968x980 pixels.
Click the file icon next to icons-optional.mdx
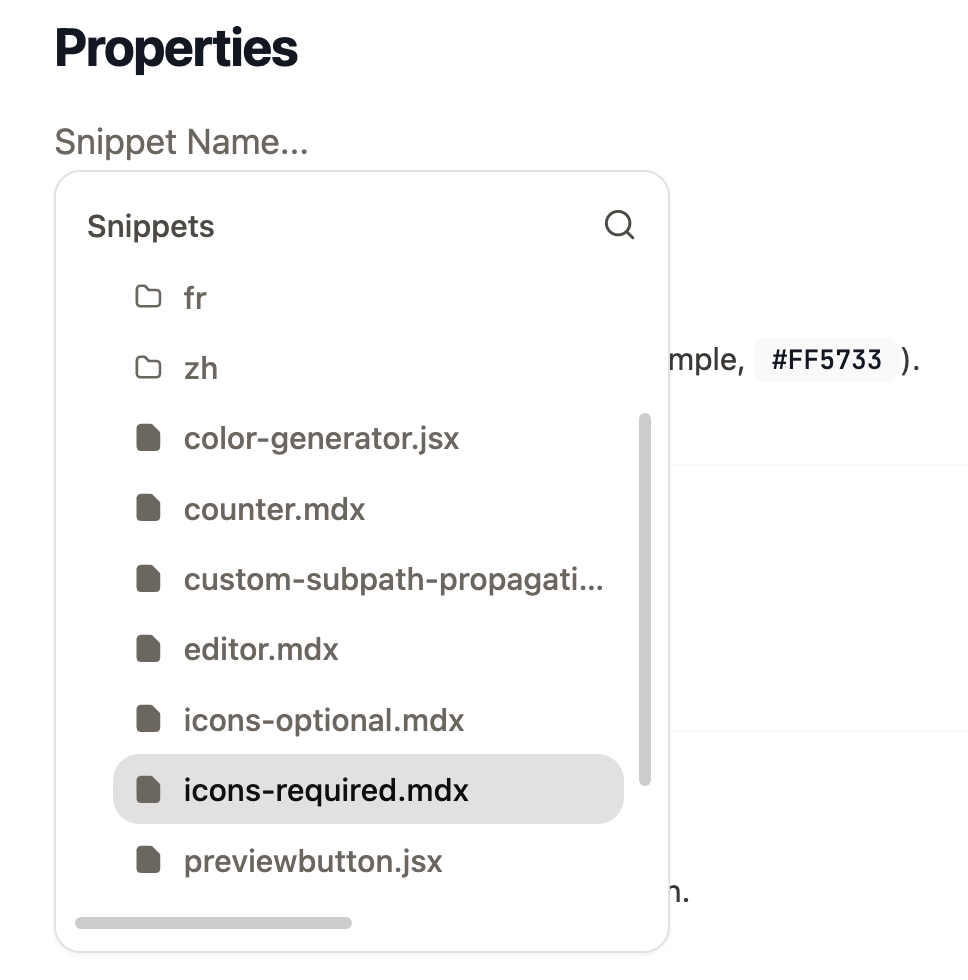click(x=148, y=719)
